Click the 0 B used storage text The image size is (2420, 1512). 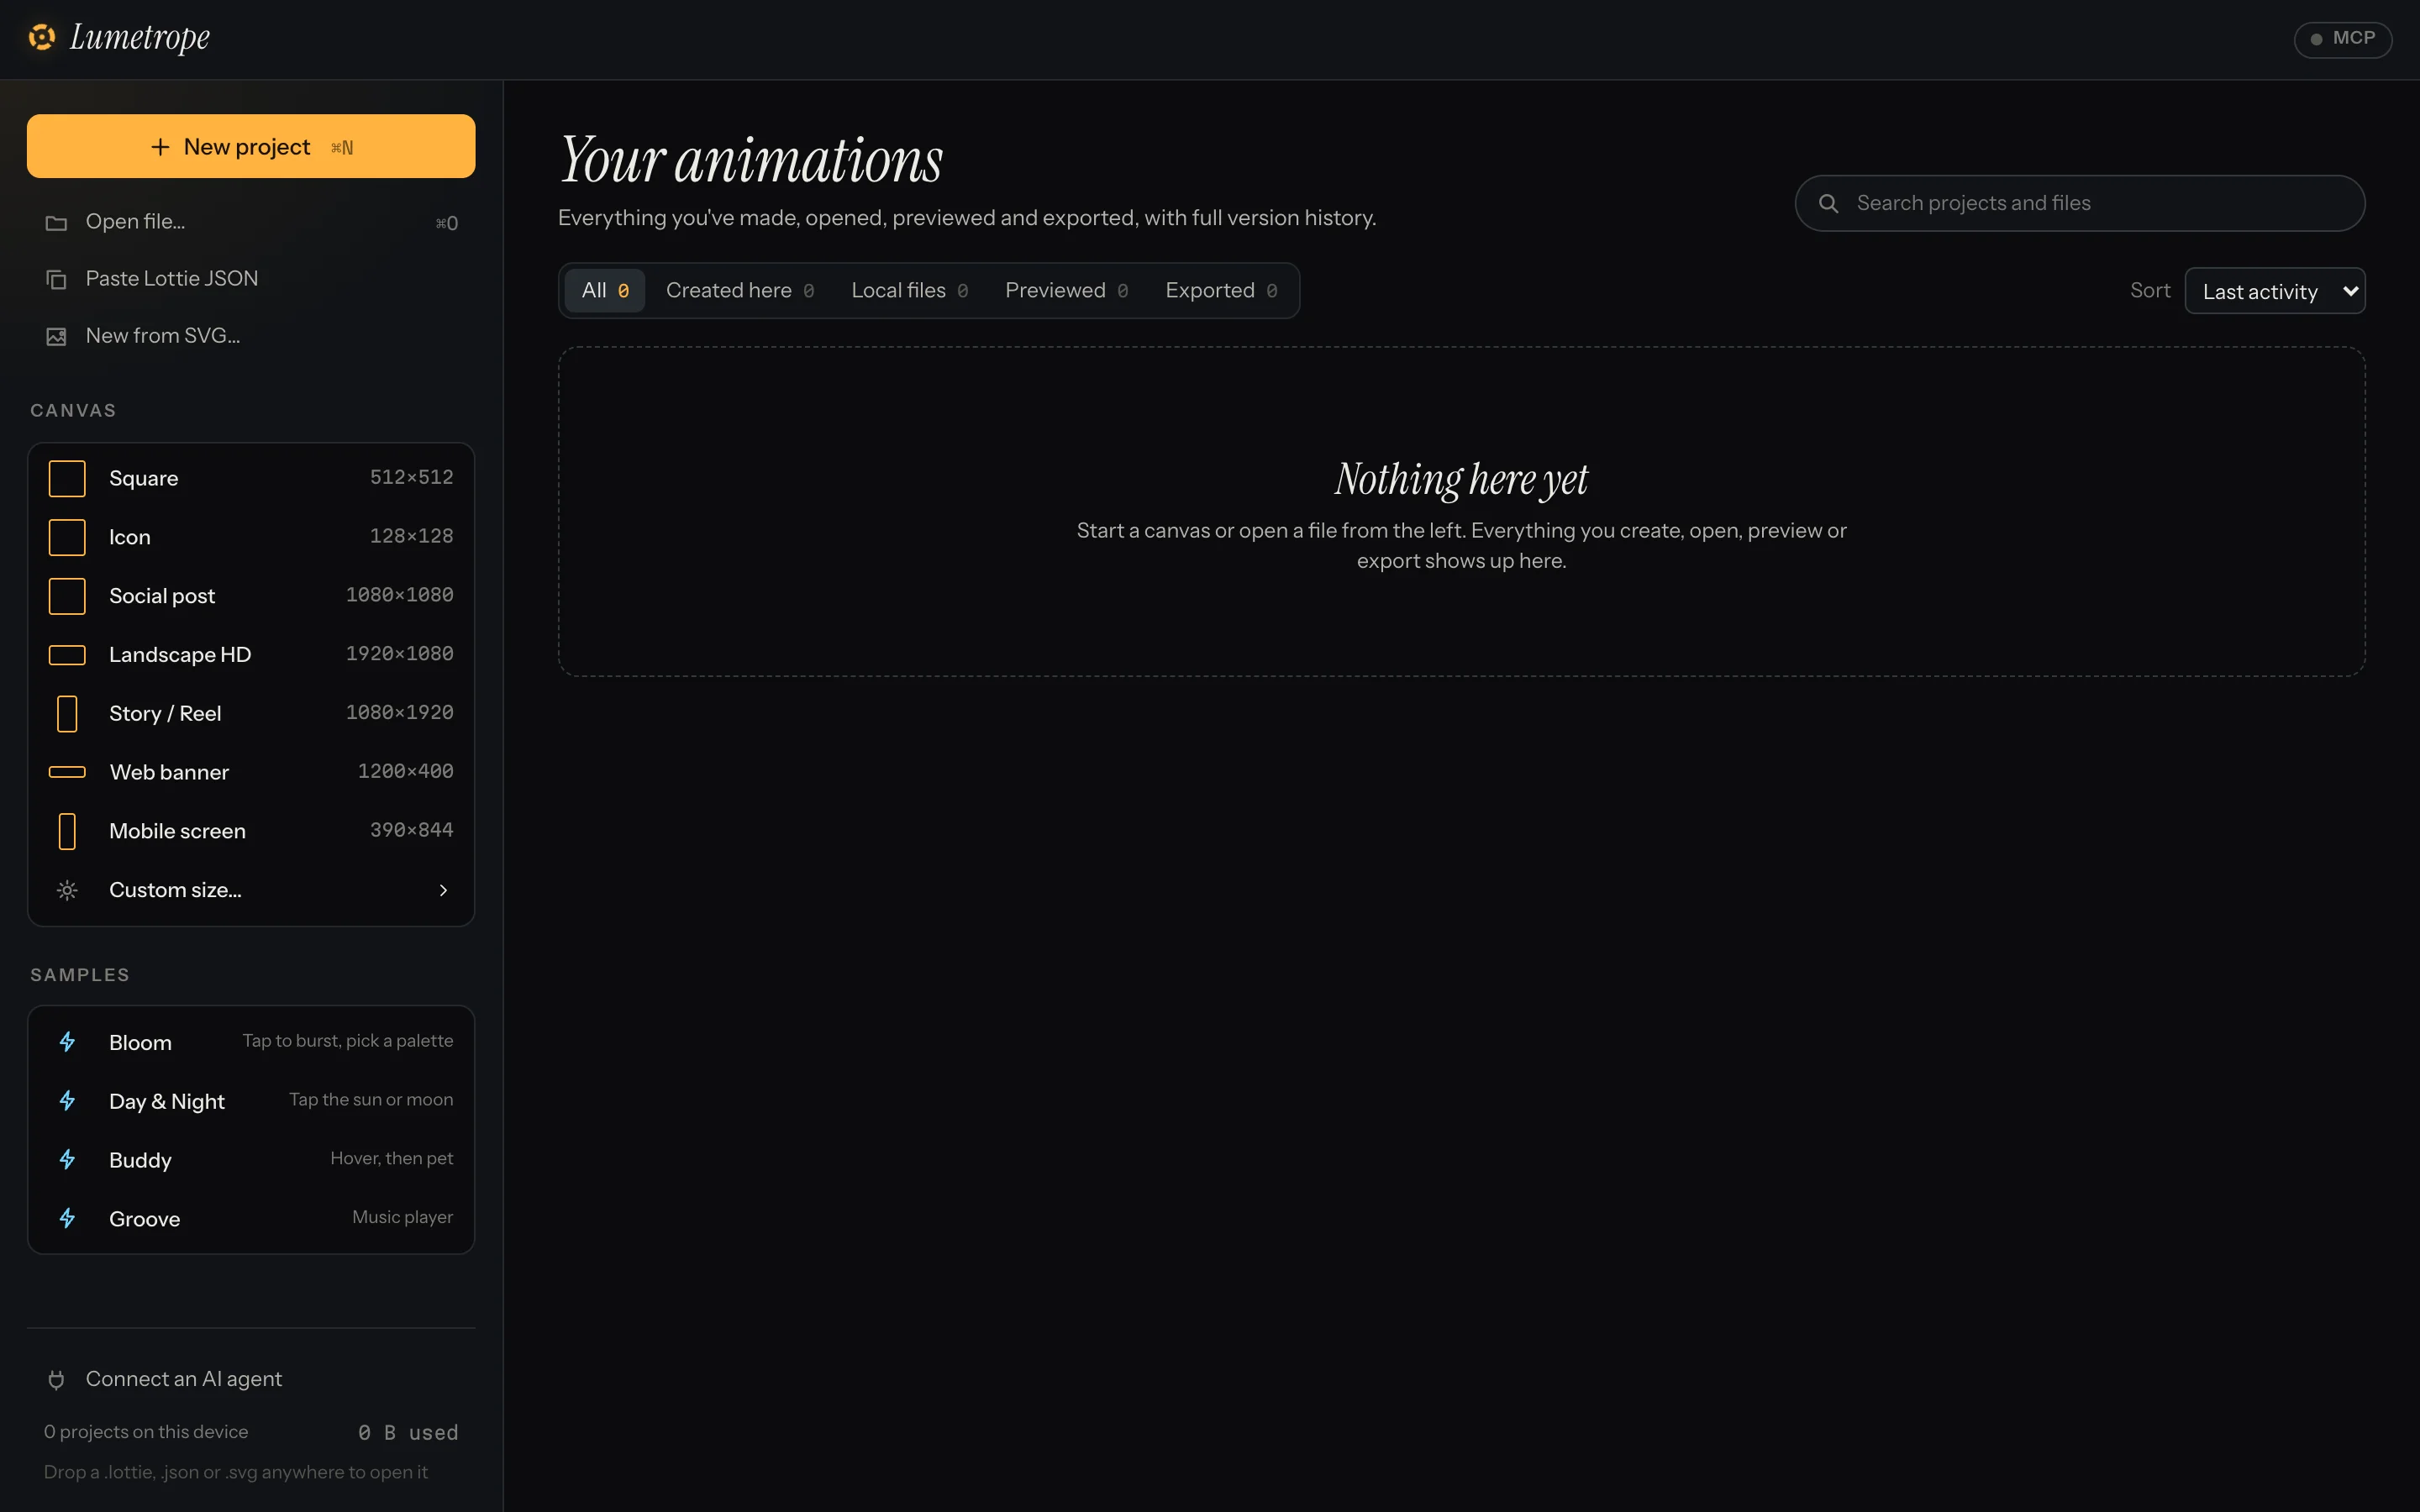[408, 1433]
